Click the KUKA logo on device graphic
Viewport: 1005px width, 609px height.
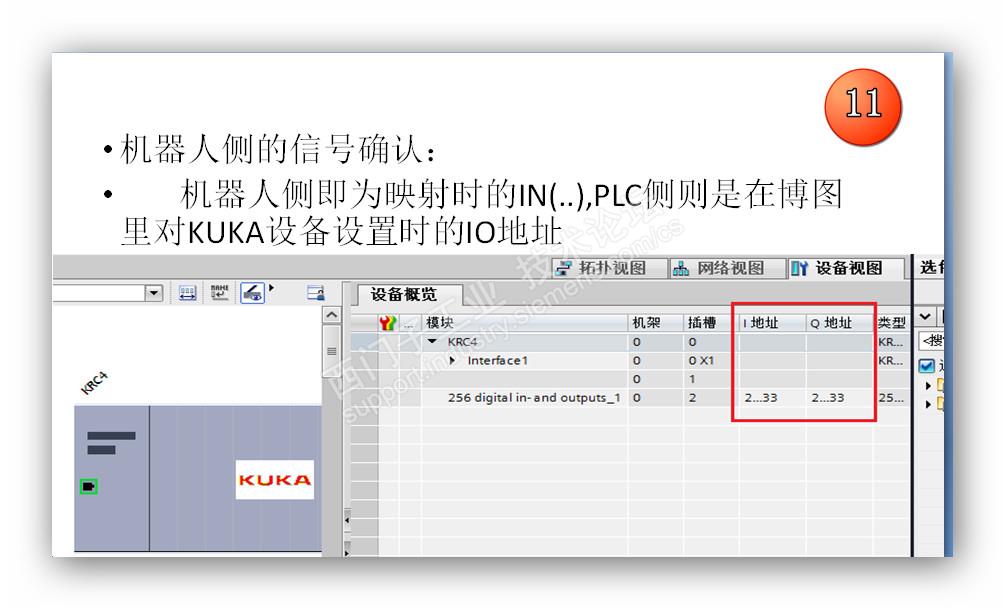(x=274, y=480)
